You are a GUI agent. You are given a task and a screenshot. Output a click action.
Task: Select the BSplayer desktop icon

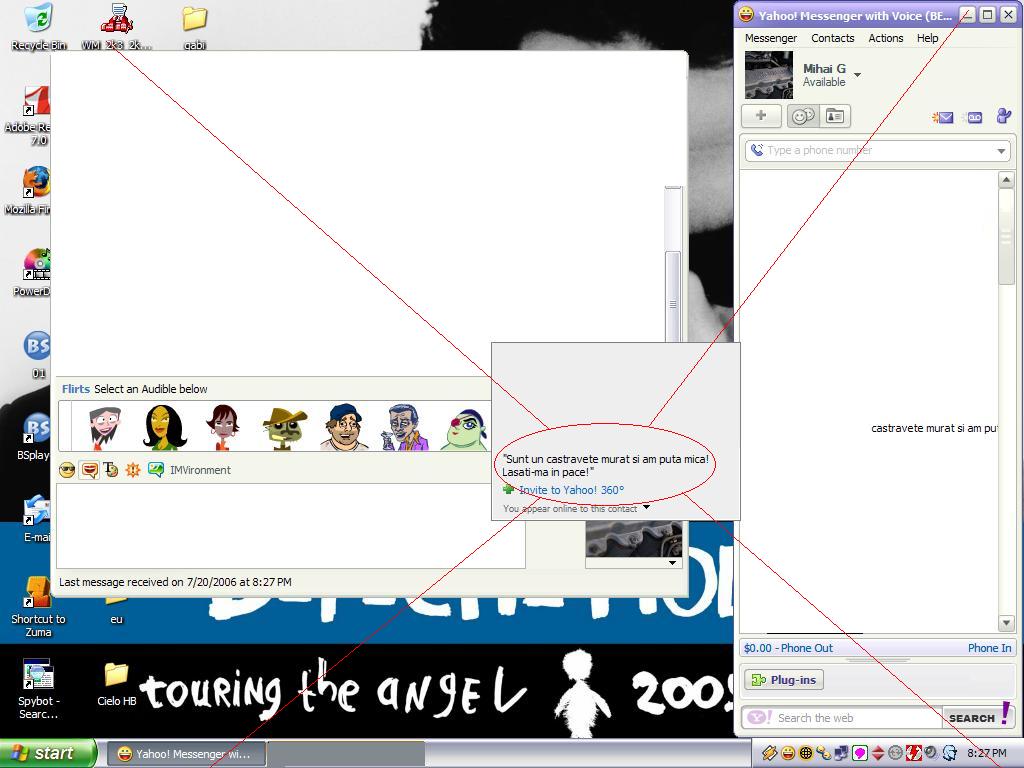(34, 436)
